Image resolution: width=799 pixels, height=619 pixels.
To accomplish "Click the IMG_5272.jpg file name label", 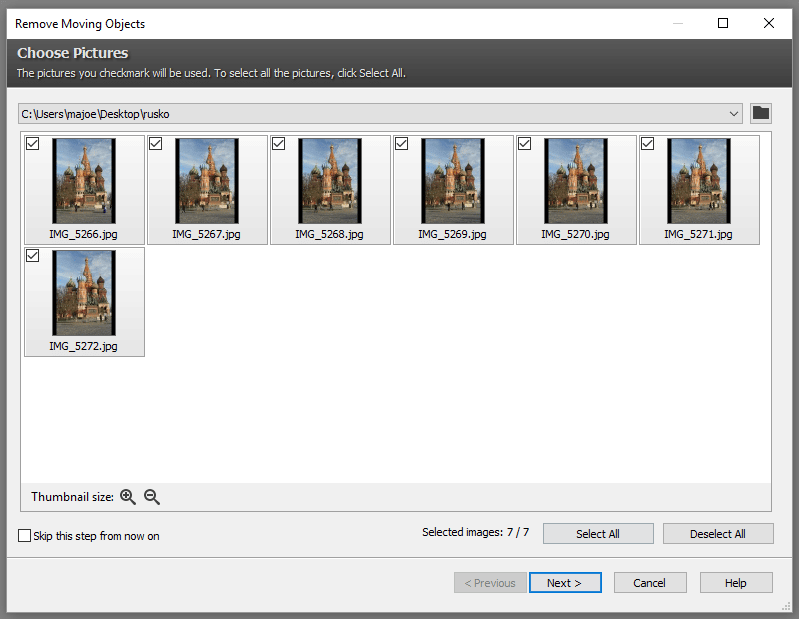I will coord(84,346).
